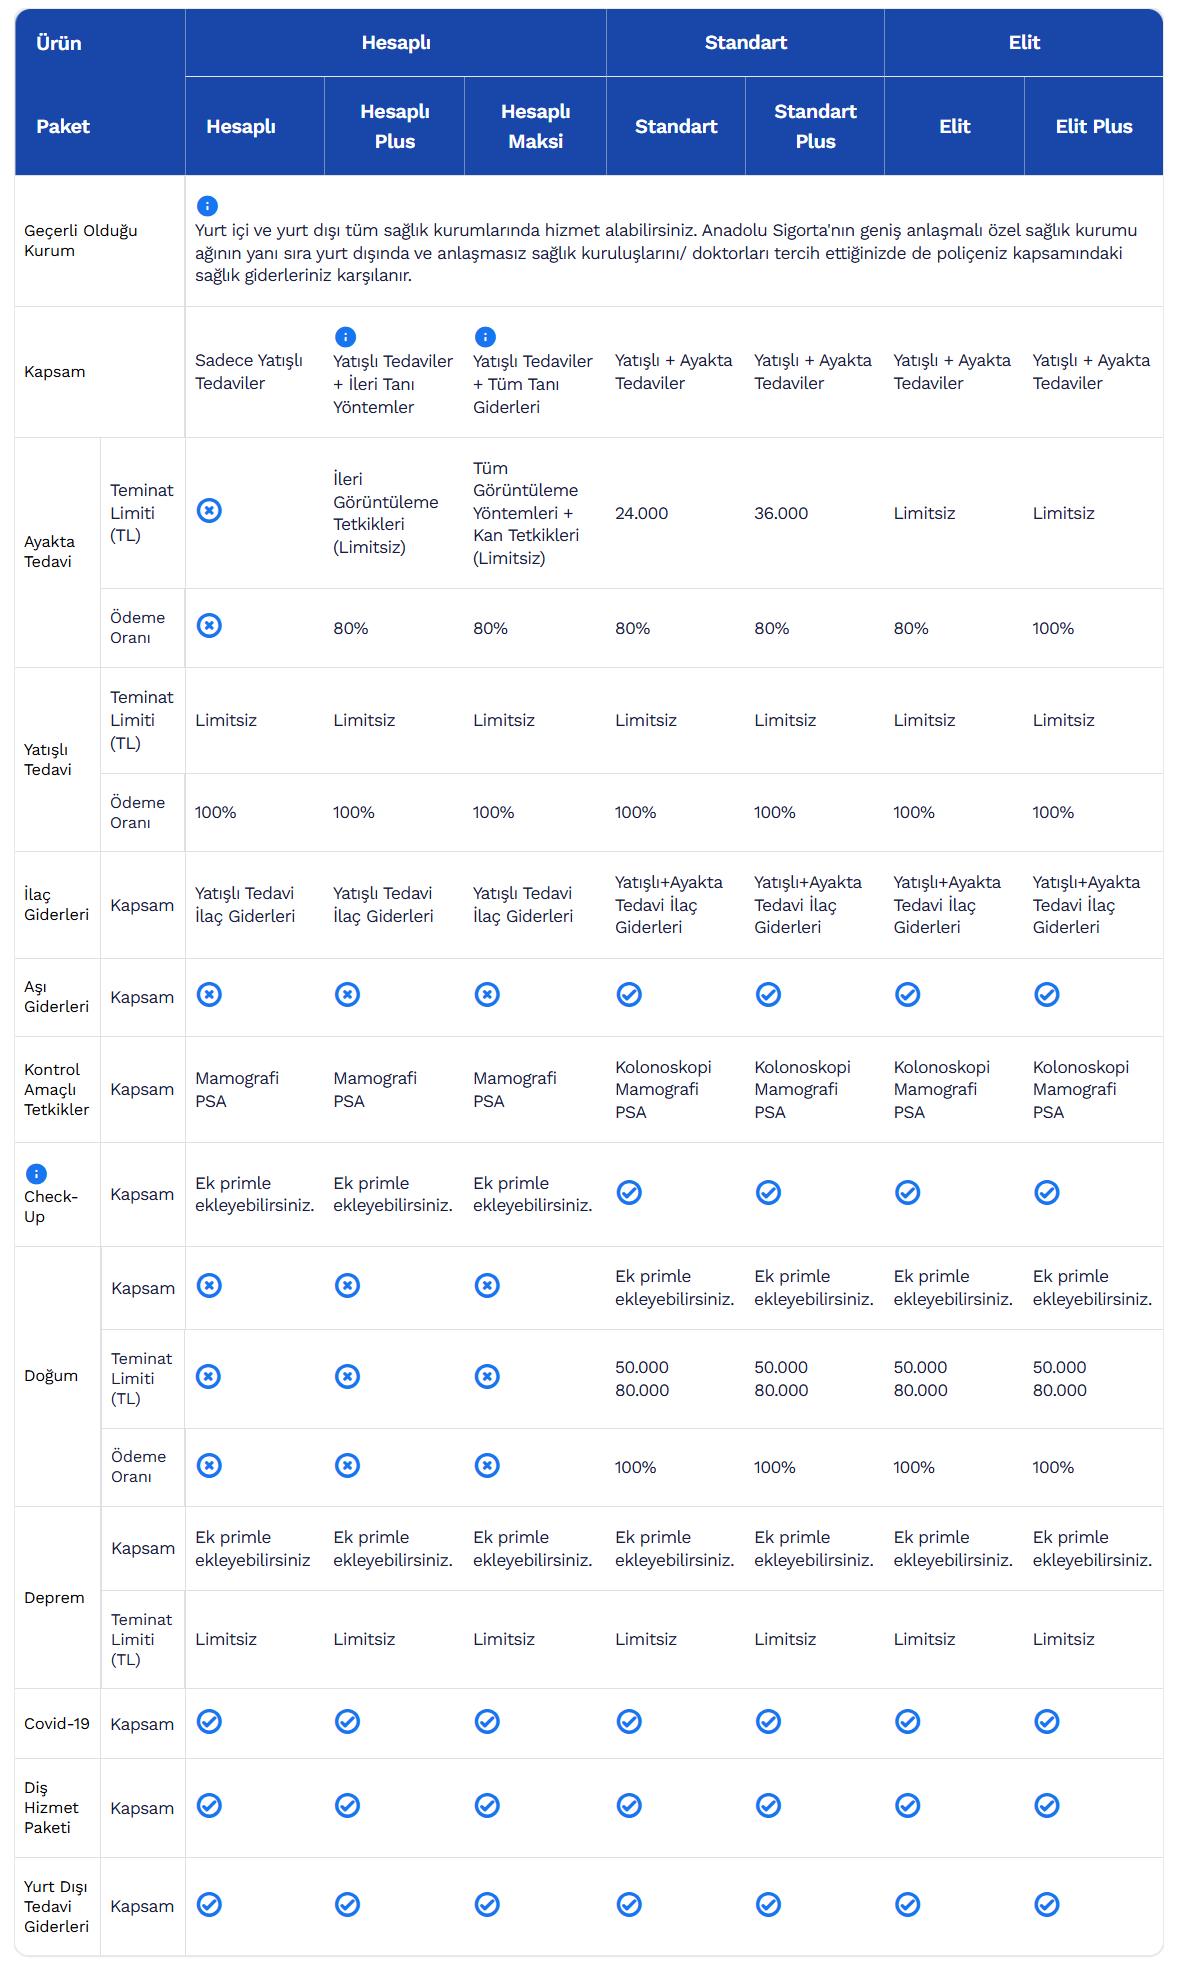The image size is (1178, 1982).
Task: Click Aşı Giderleri checkmark under Elit Plus
Action: pyautogui.click(x=1046, y=995)
